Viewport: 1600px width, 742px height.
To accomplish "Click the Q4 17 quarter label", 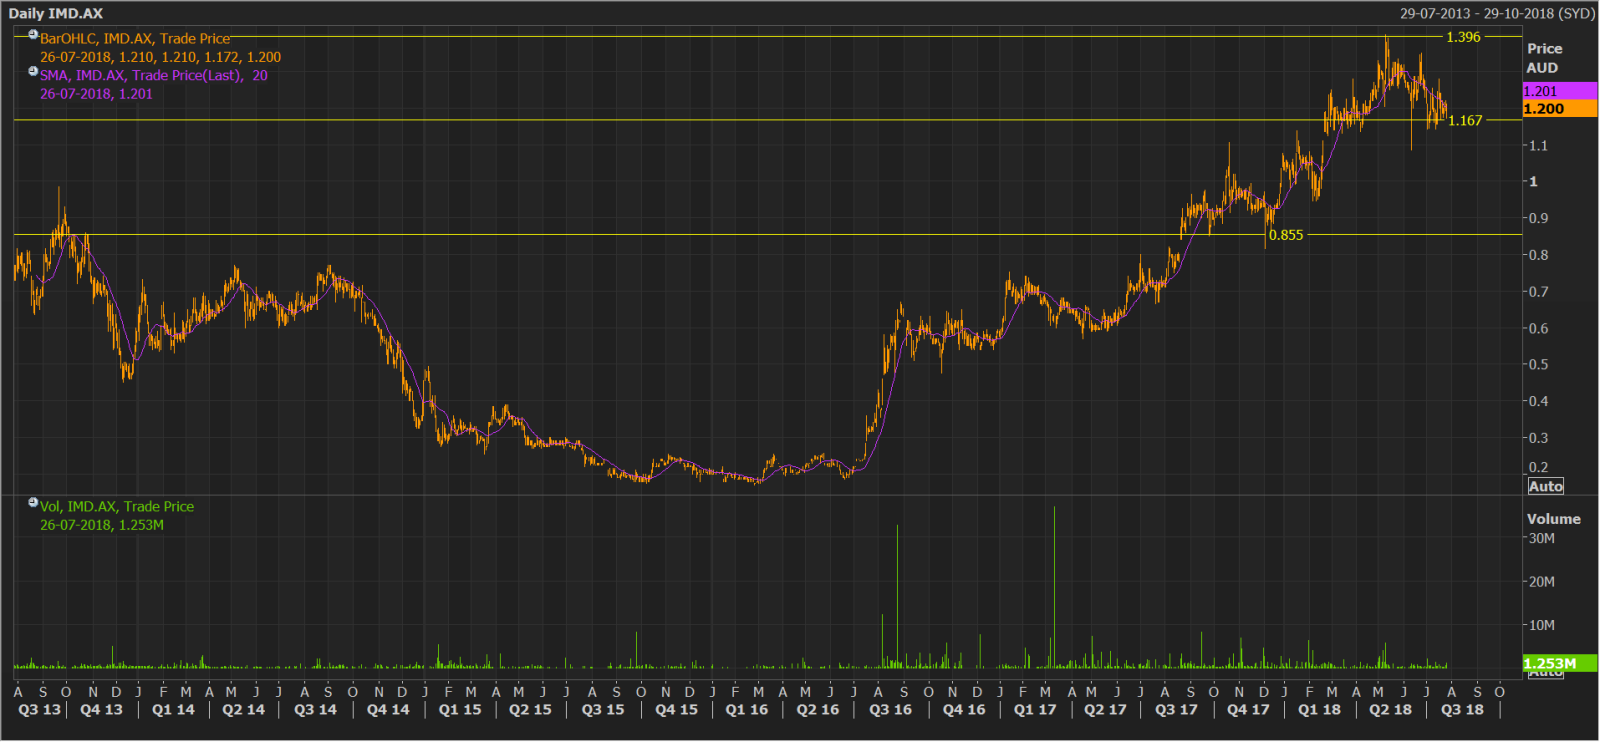I will point(1248,709).
